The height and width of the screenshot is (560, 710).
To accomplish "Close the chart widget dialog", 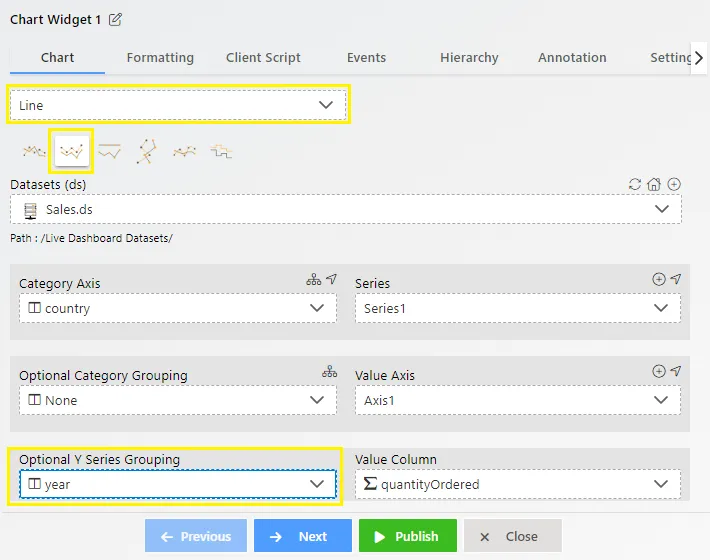I will coord(513,536).
